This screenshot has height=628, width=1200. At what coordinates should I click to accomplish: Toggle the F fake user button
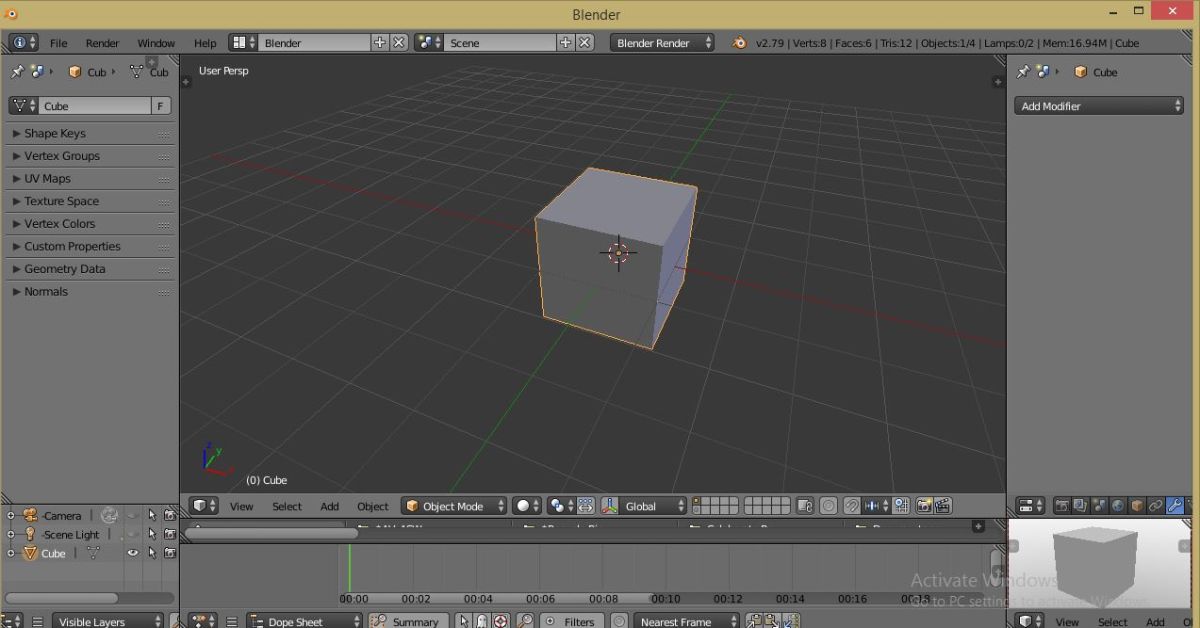161,106
